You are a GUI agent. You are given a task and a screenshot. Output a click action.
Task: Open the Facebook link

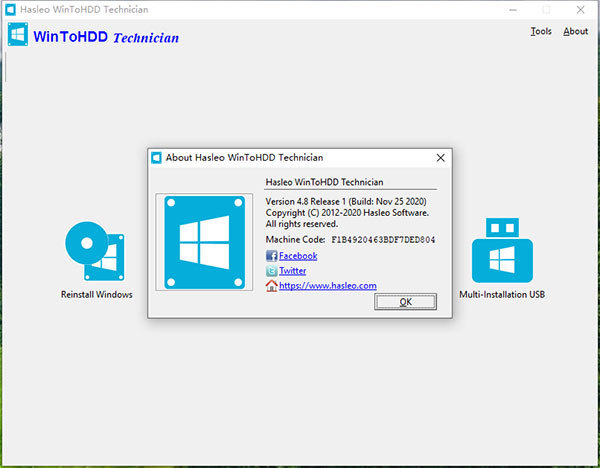click(x=298, y=256)
